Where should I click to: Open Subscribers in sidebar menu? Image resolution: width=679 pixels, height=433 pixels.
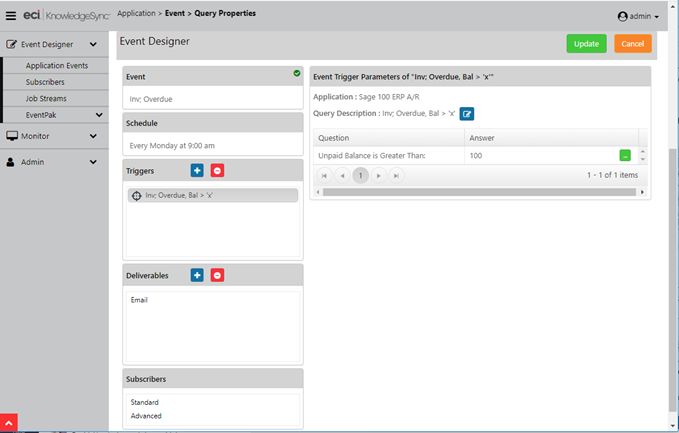pos(45,82)
